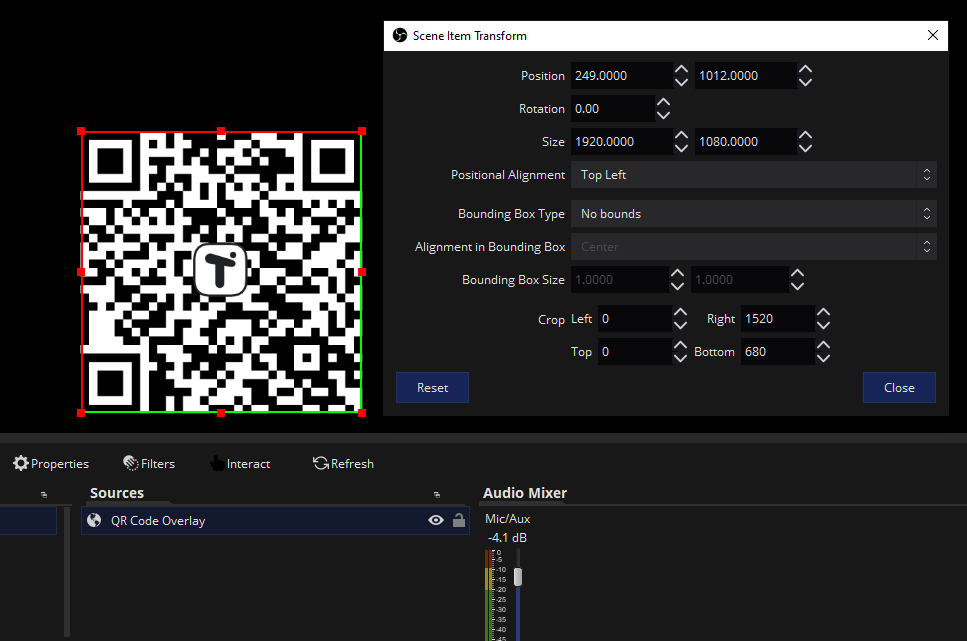This screenshot has height=641, width=967.
Task: Increase Size width with up arrow
Action: point(681,135)
